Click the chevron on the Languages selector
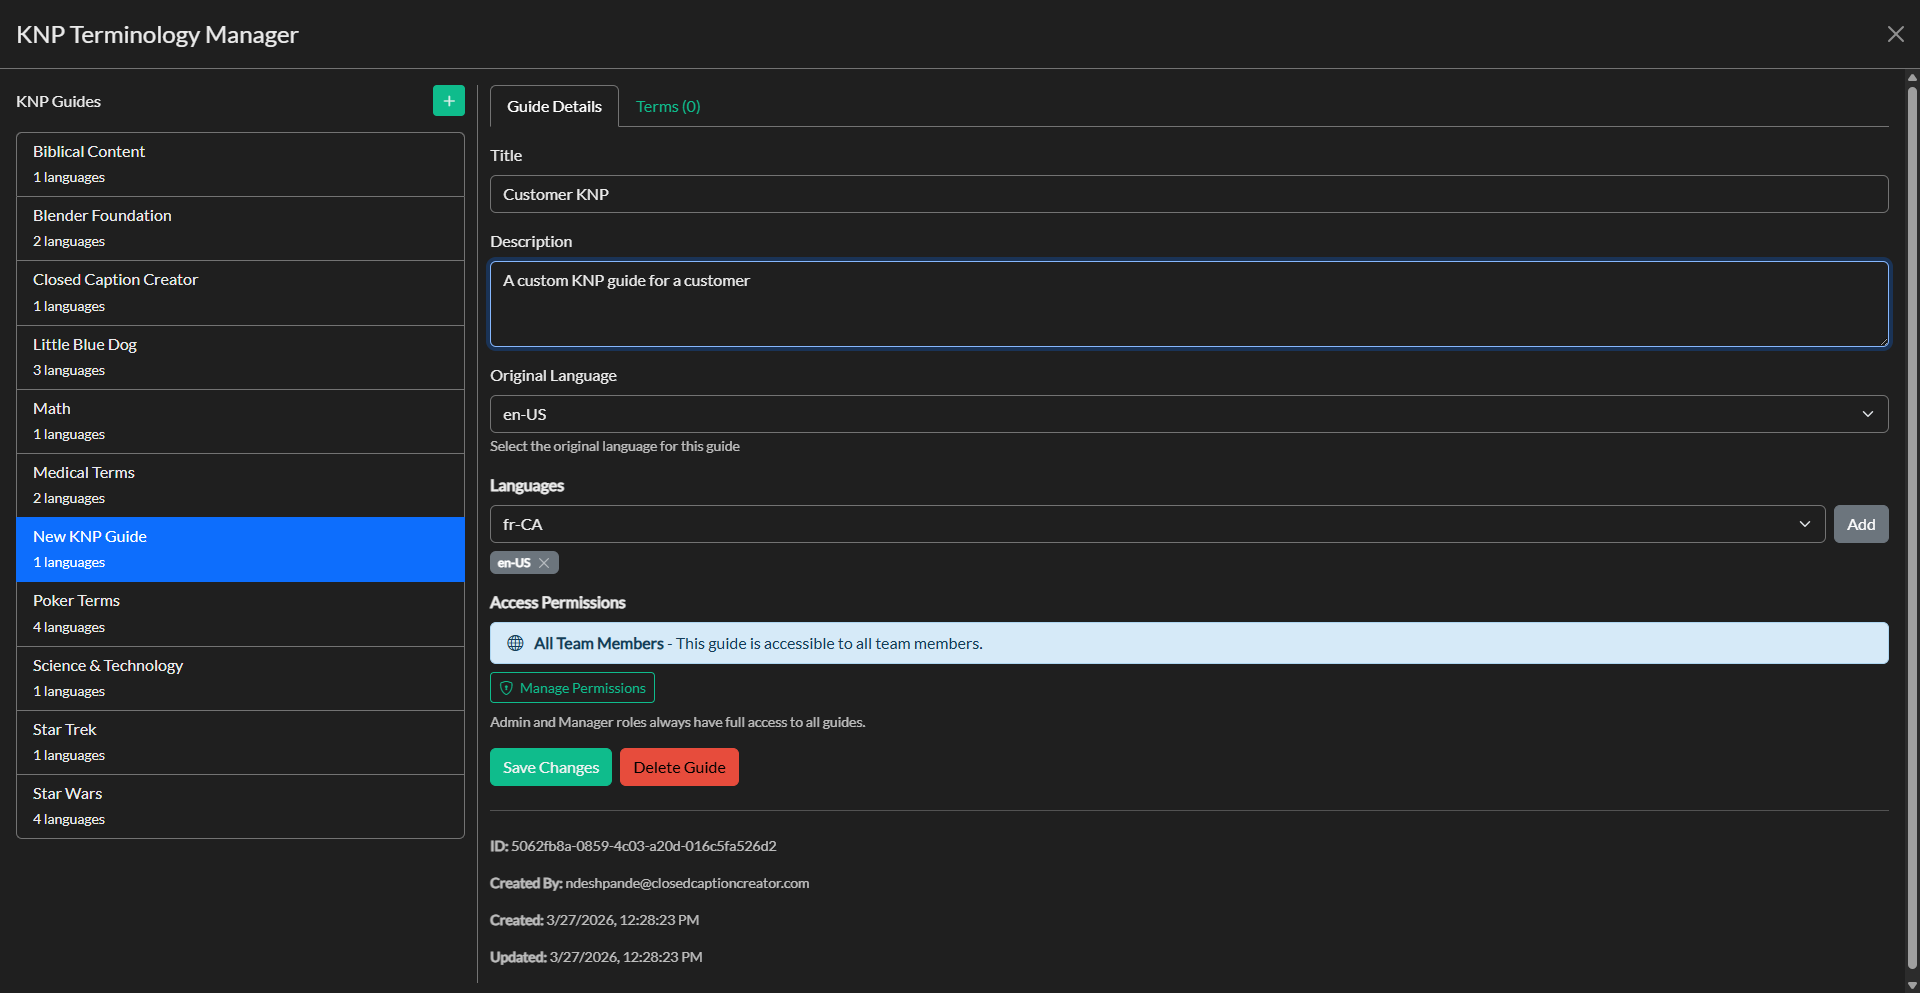This screenshot has height=993, width=1920. 1805,523
